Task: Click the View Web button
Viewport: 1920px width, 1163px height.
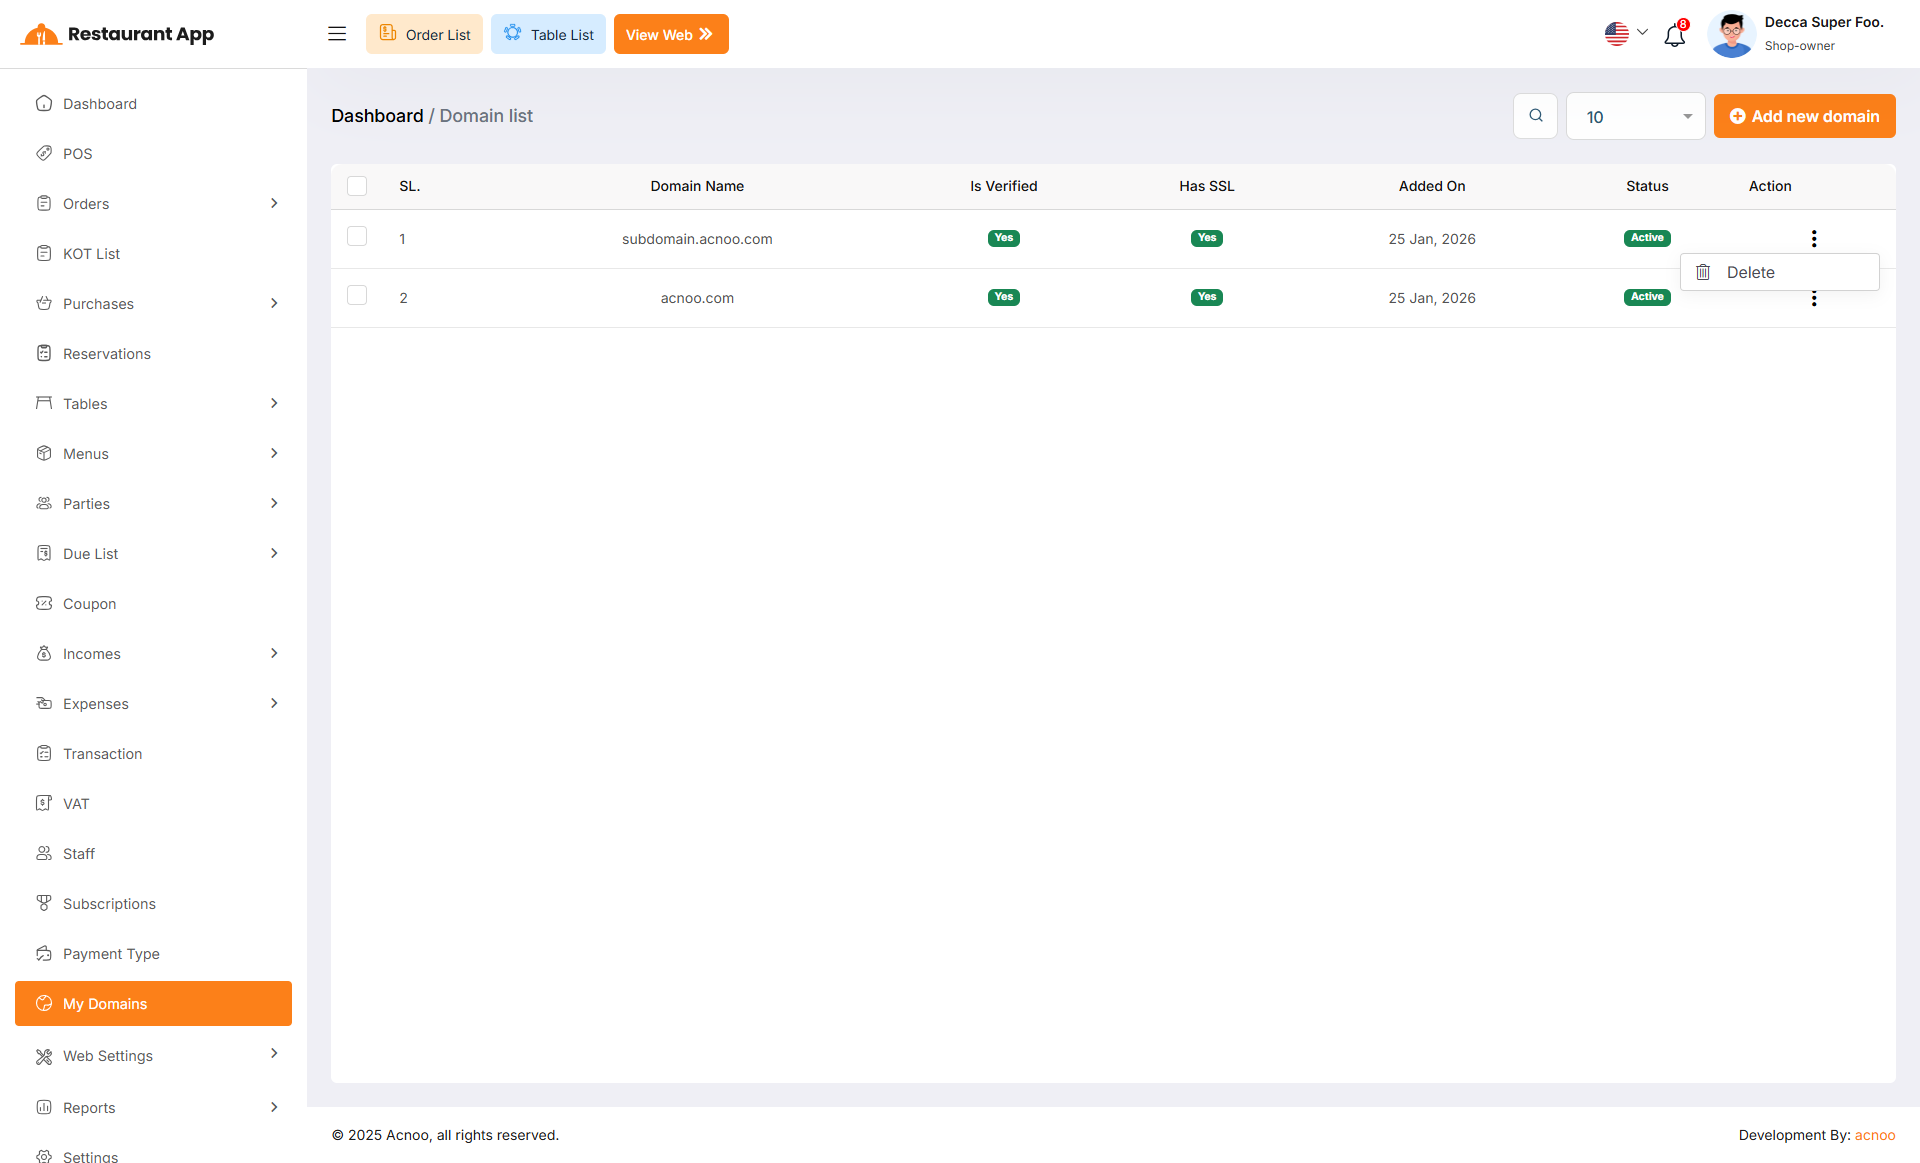Action: (670, 34)
